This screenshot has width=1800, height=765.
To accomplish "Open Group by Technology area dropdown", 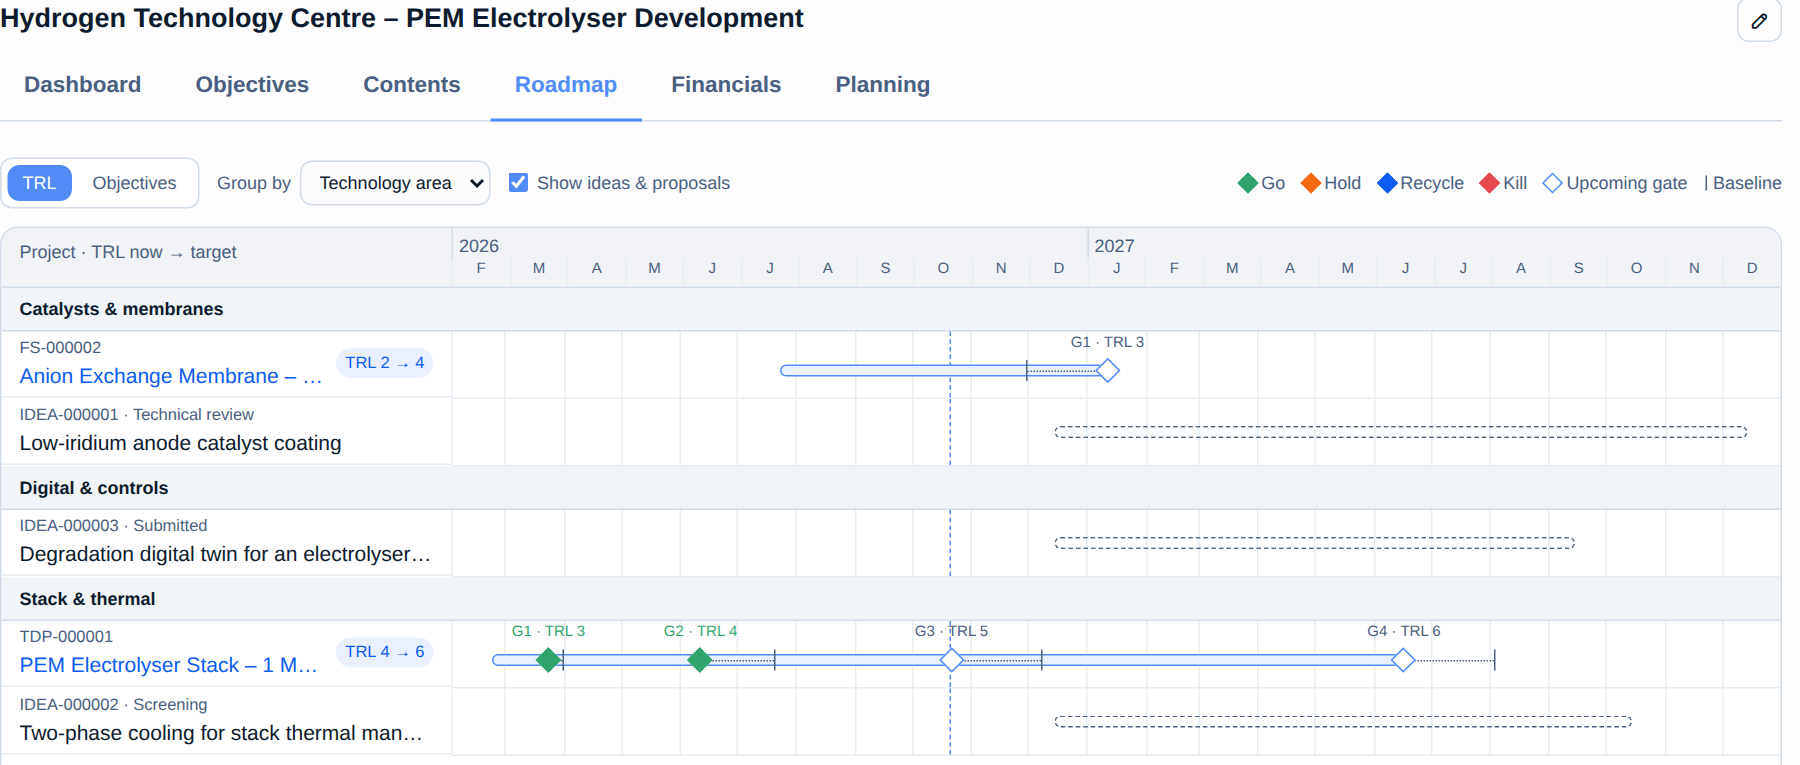I will 395,183.
